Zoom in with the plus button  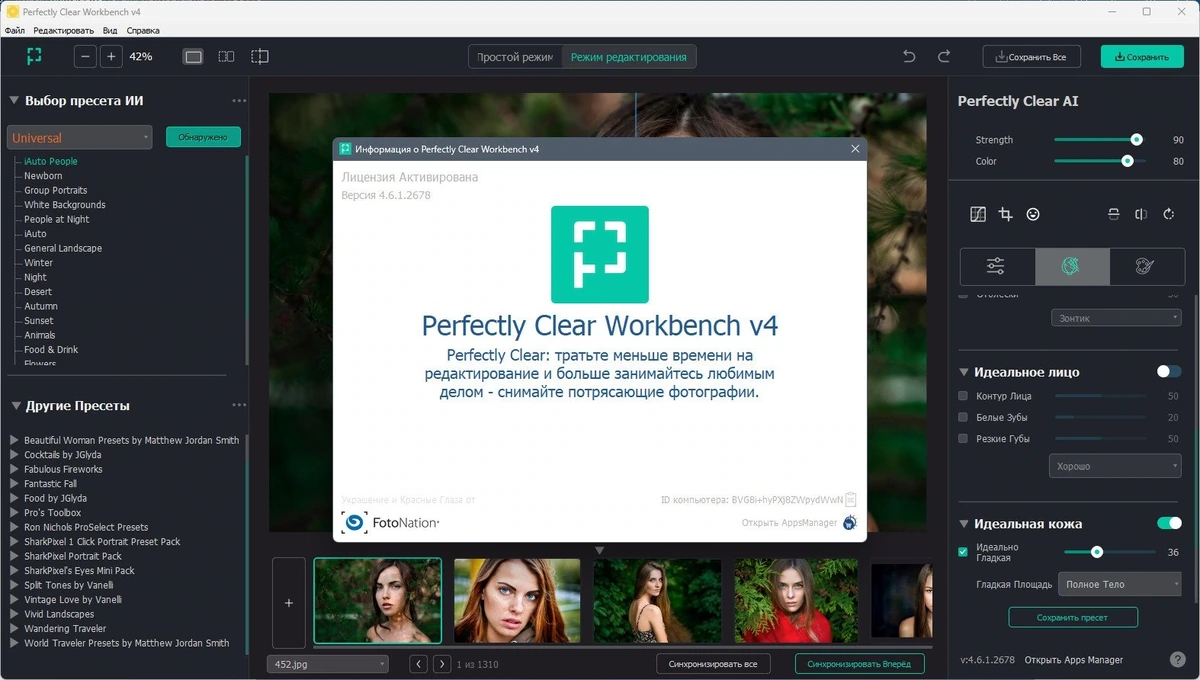click(x=111, y=57)
